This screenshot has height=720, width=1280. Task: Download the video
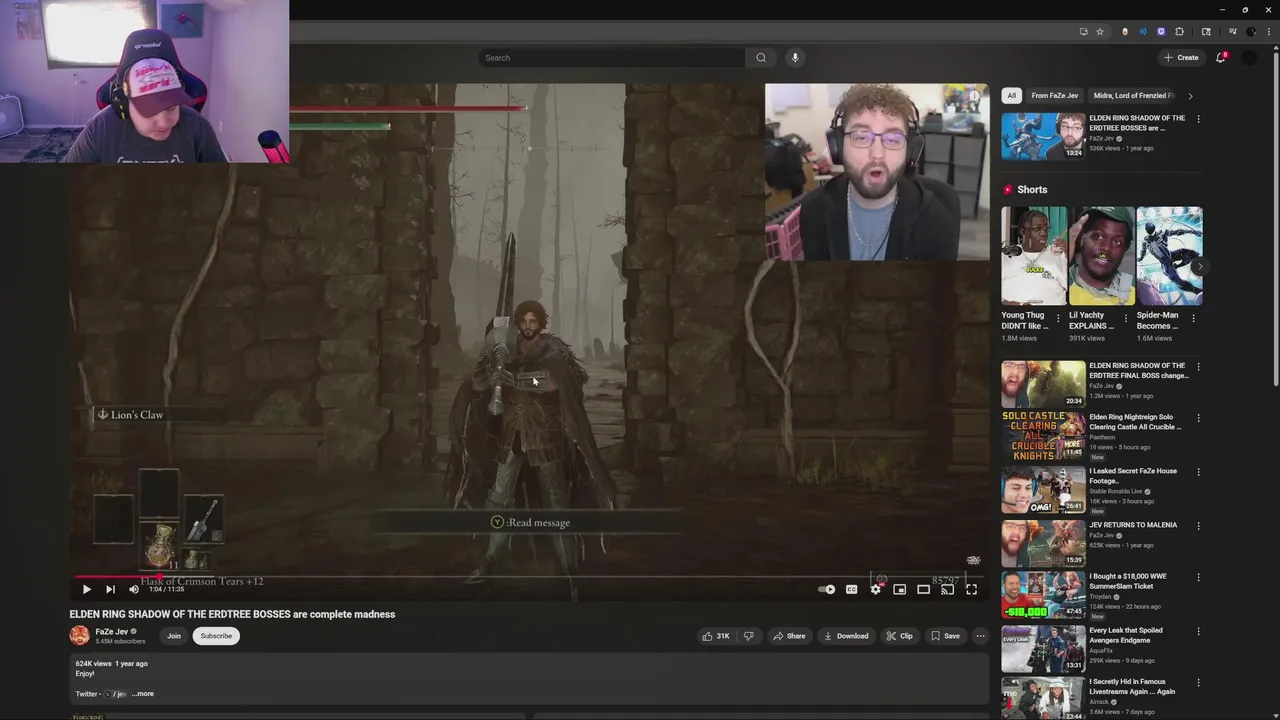[x=846, y=636]
